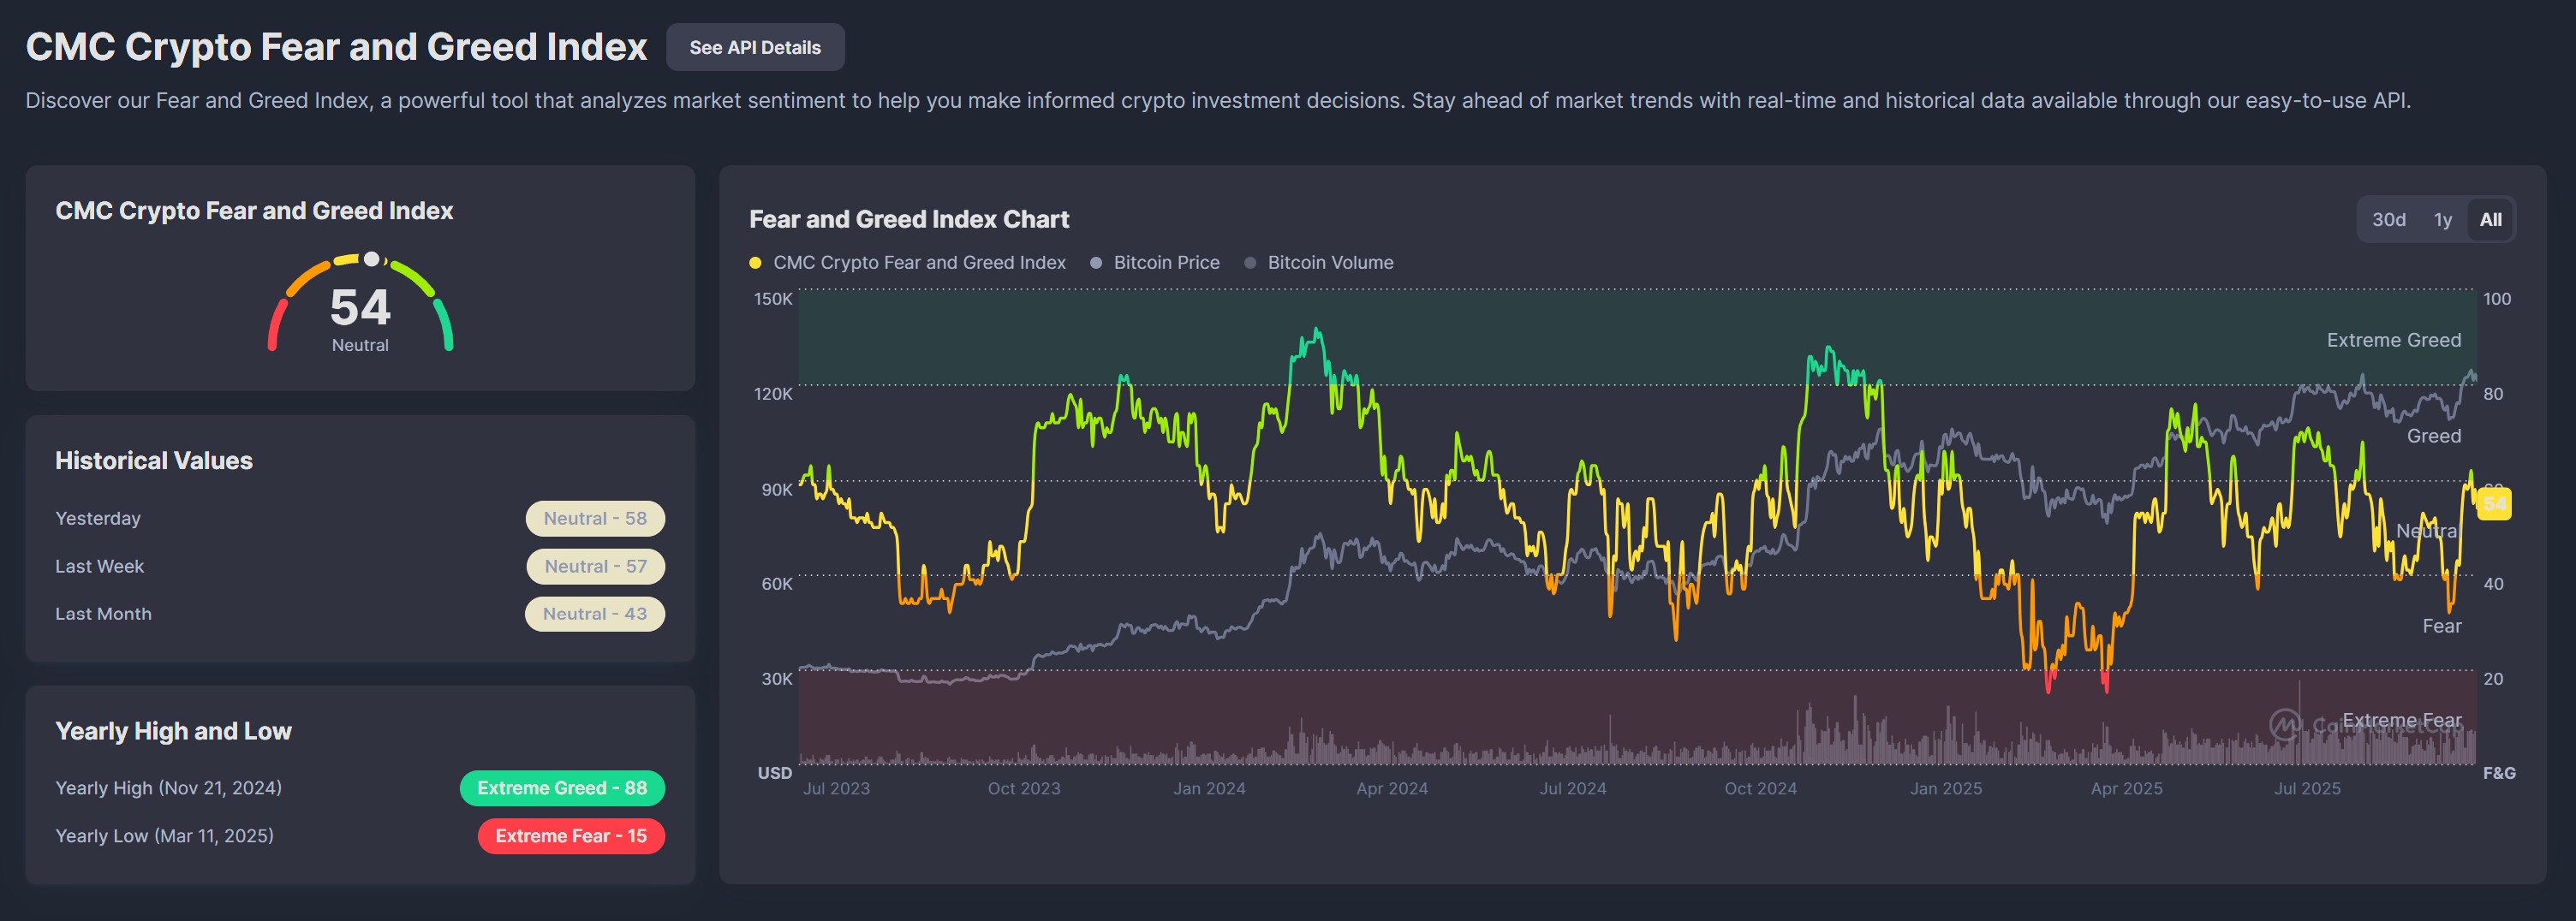
Task: Click the yellow Fear and Greed legend dot
Action: click(x=755, y=262)
